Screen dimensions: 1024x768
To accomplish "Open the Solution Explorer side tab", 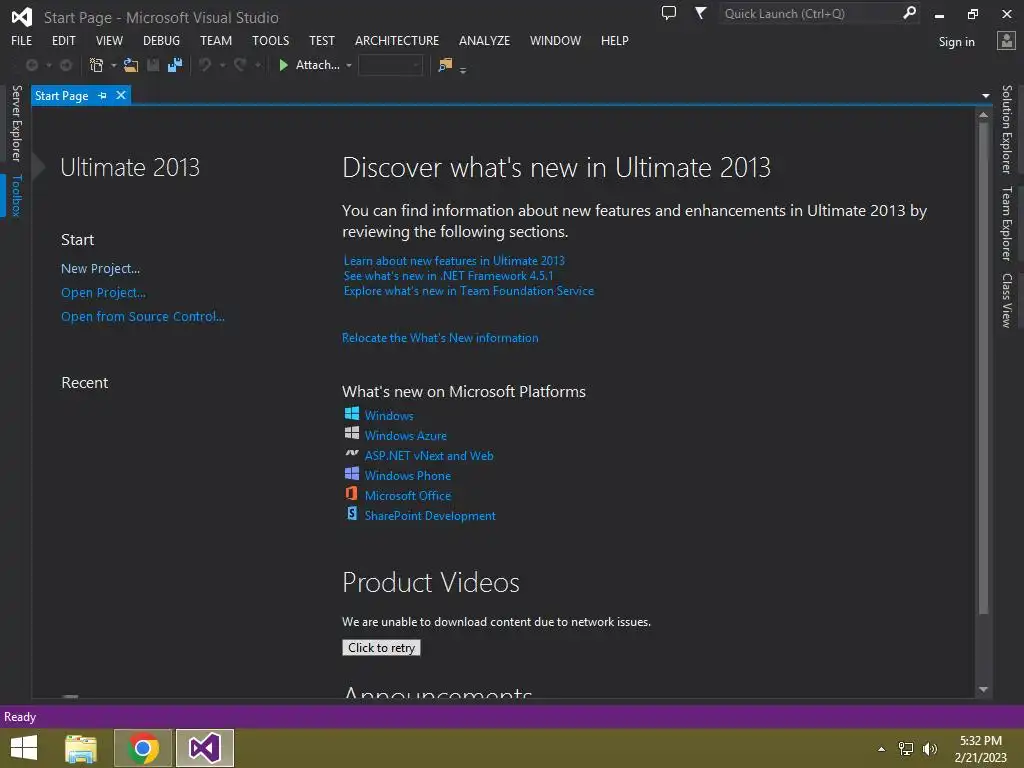I will tap(1007, 129).
